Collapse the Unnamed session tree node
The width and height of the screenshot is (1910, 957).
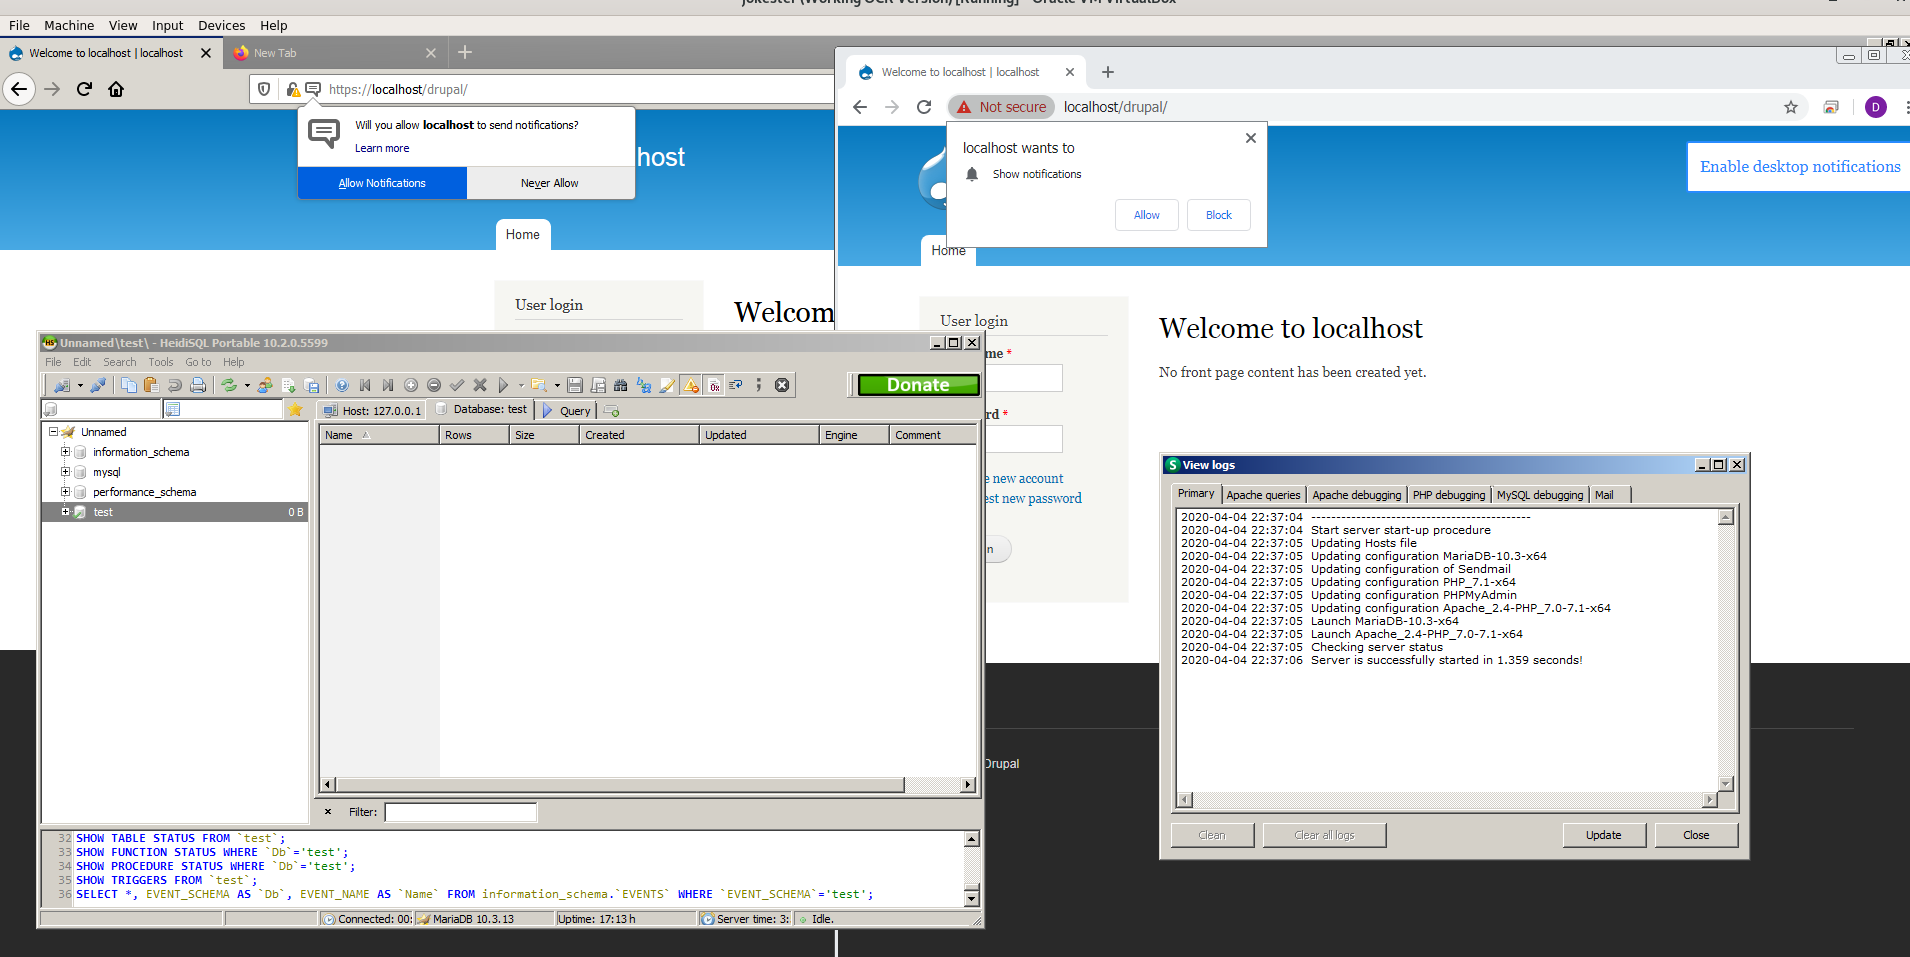coord(53,432)
